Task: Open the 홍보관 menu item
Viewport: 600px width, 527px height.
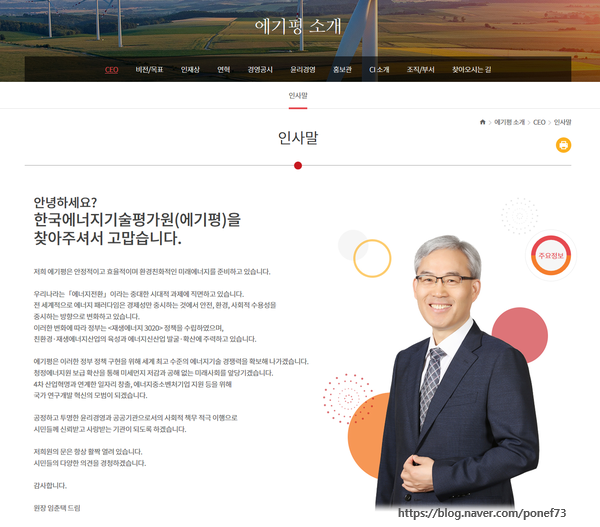Action: point(342,70)
